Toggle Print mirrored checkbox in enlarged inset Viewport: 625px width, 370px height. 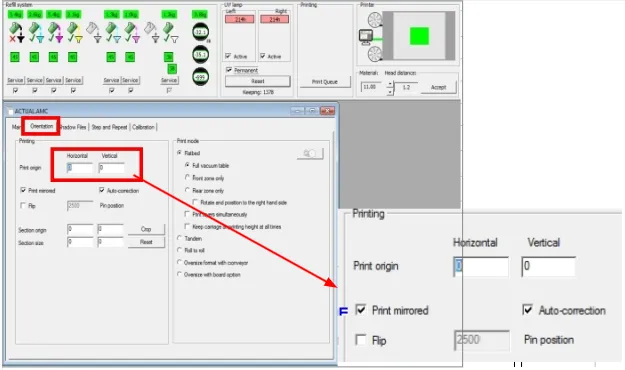click(361, 310)
